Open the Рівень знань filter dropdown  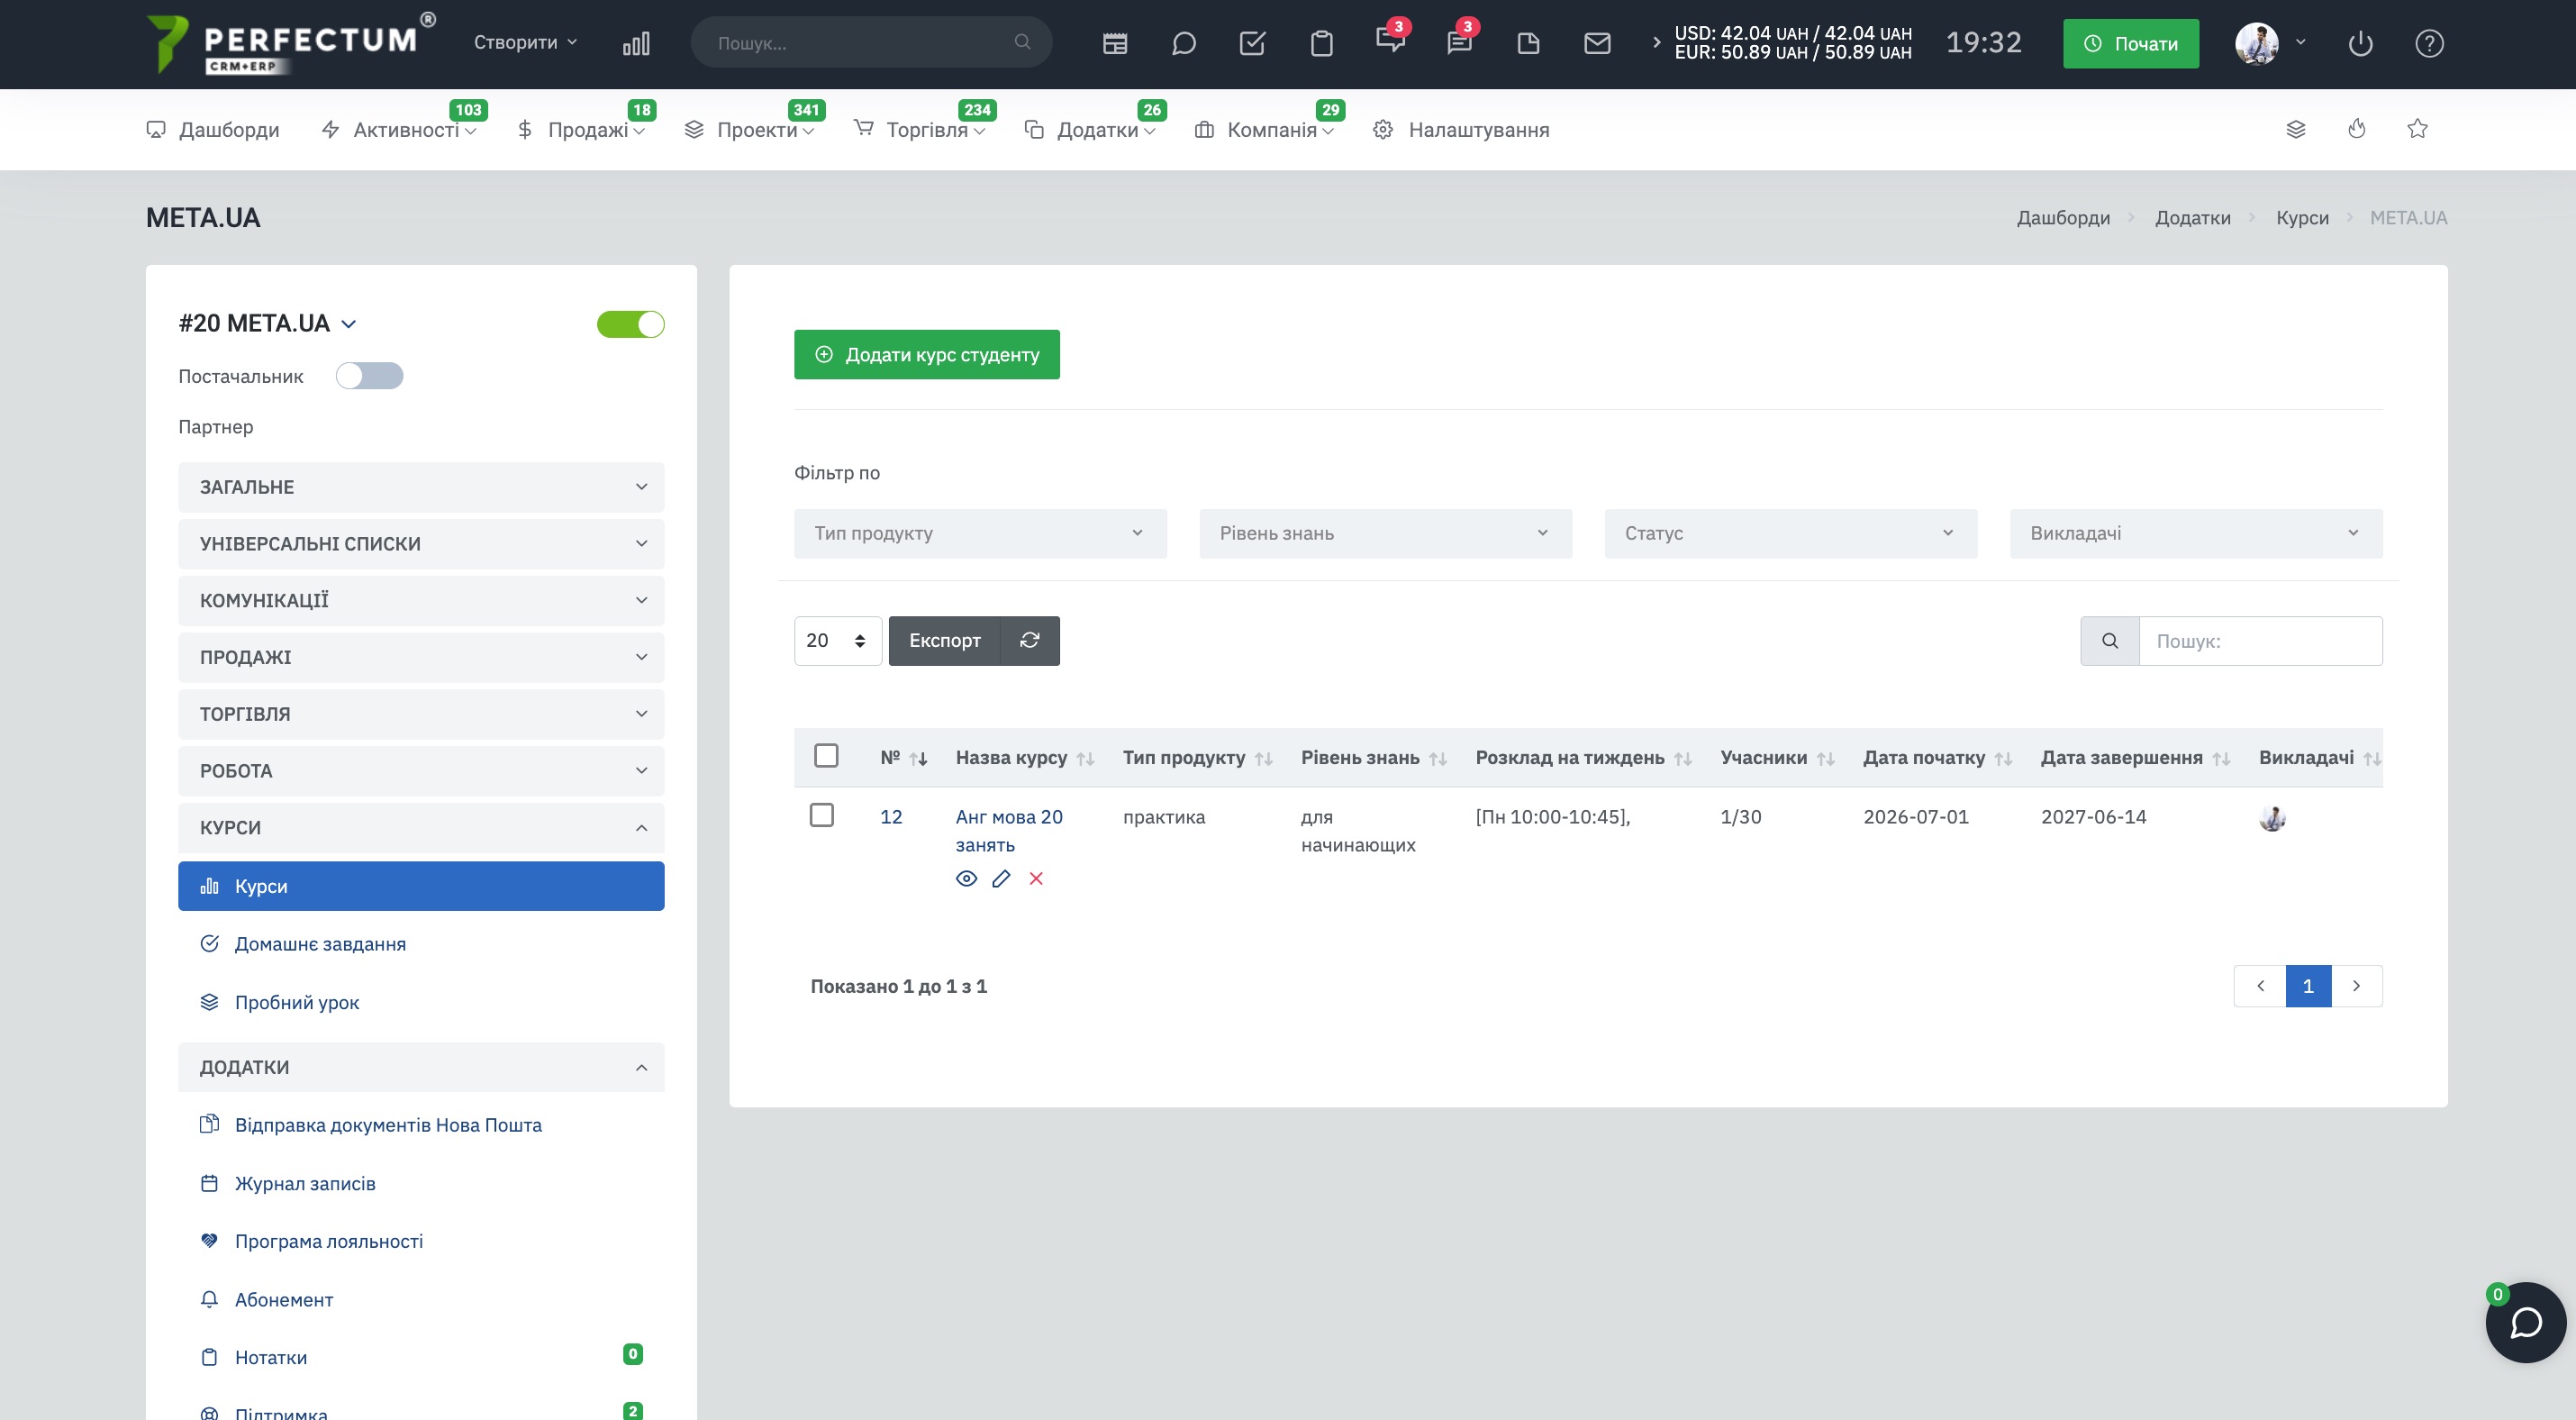pyautogui.click(x=1386, y=533)
